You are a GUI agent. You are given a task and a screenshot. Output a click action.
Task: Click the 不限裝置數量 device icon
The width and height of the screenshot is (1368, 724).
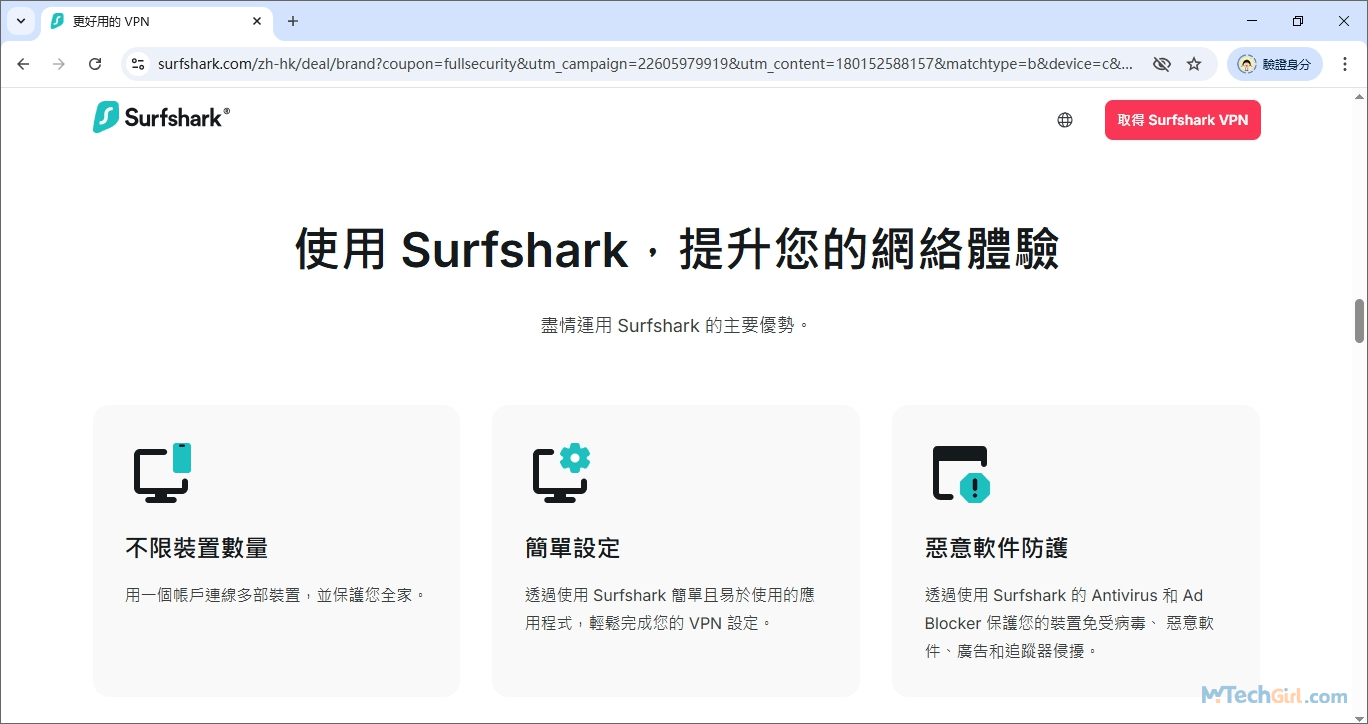(162, 472)
